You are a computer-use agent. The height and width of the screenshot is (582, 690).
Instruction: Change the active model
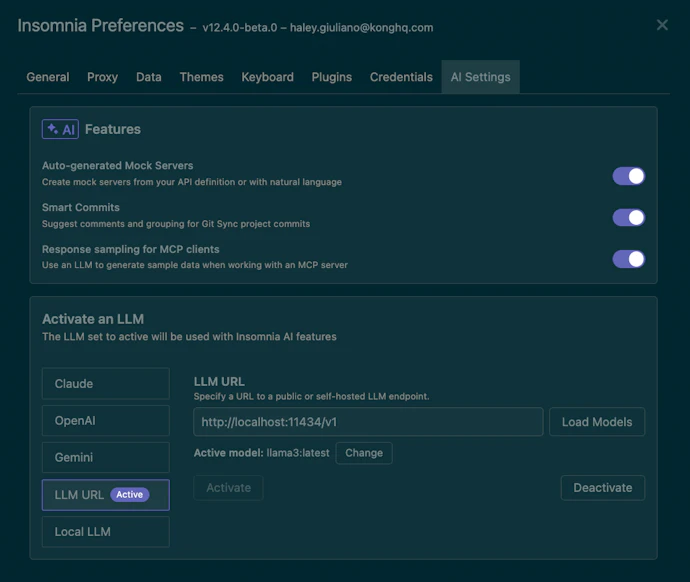coord(363,453)
